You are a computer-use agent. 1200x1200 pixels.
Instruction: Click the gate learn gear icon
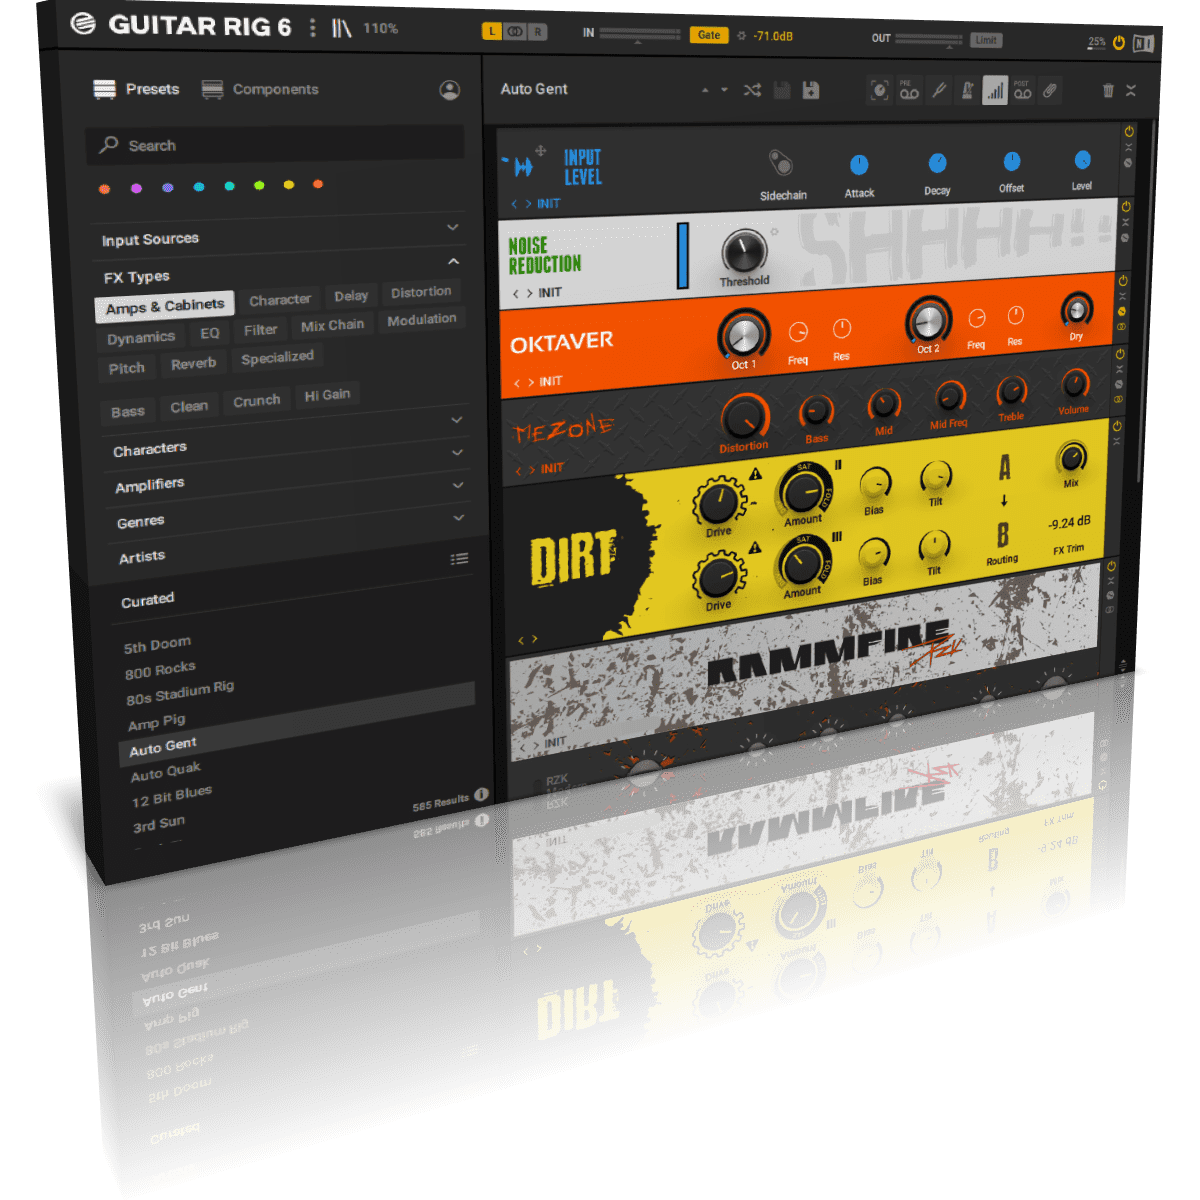(741, 36)
